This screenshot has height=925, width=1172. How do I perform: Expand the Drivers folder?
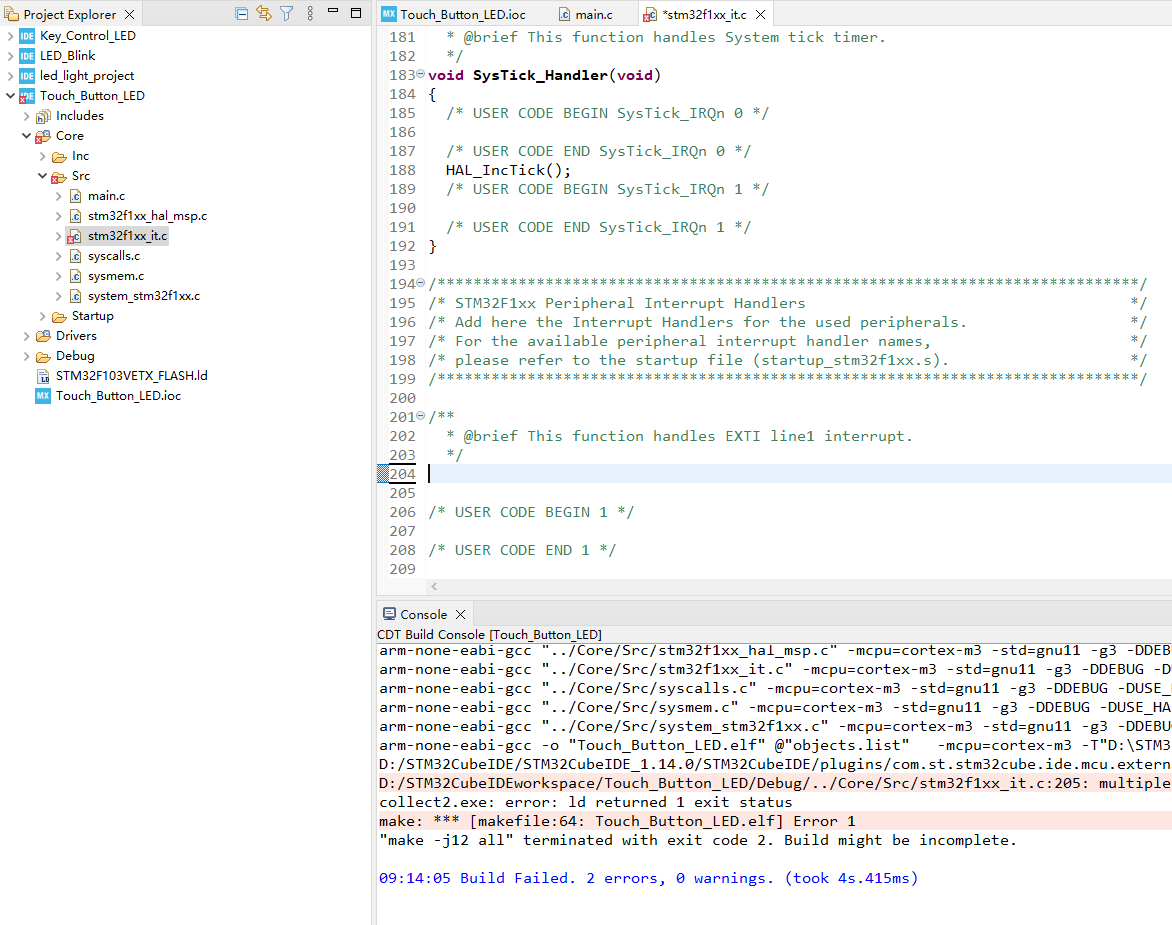(26, 336)
